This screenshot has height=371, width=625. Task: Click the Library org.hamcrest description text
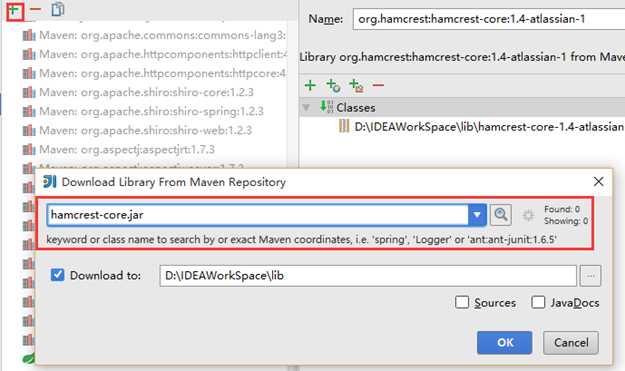(462, 57)
